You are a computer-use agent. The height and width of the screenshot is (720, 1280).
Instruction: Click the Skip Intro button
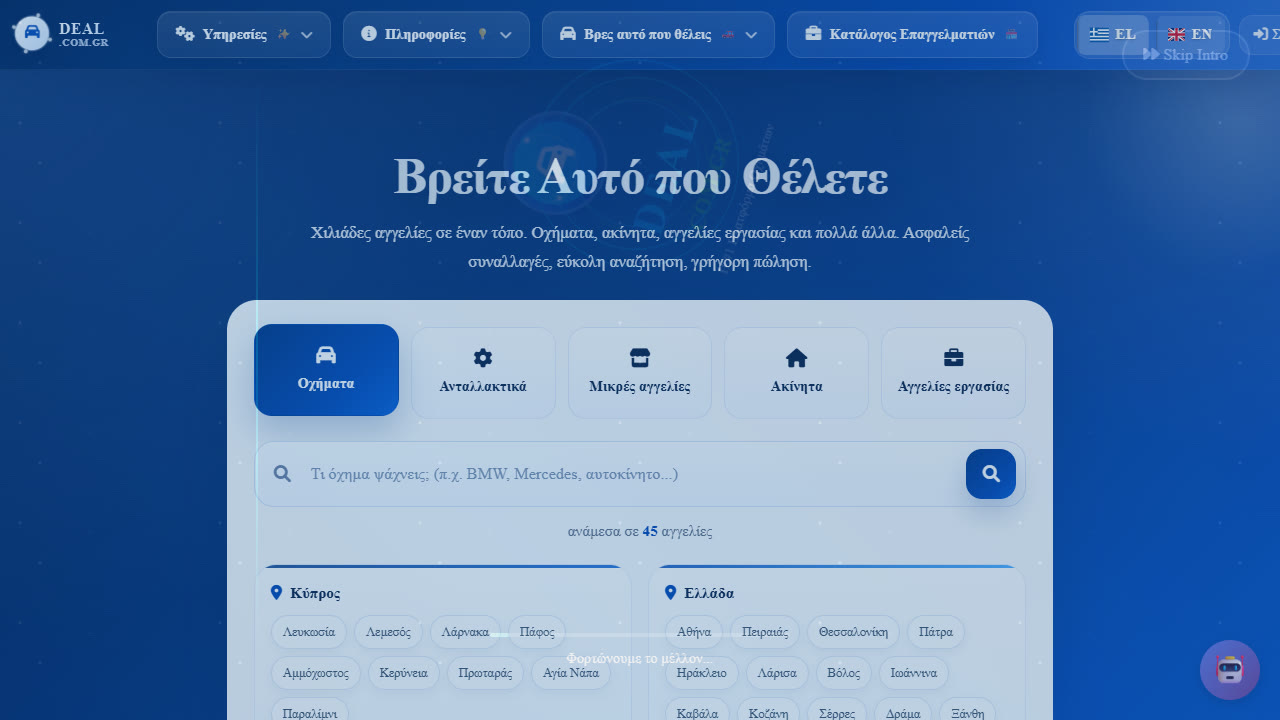point(1186,55)
